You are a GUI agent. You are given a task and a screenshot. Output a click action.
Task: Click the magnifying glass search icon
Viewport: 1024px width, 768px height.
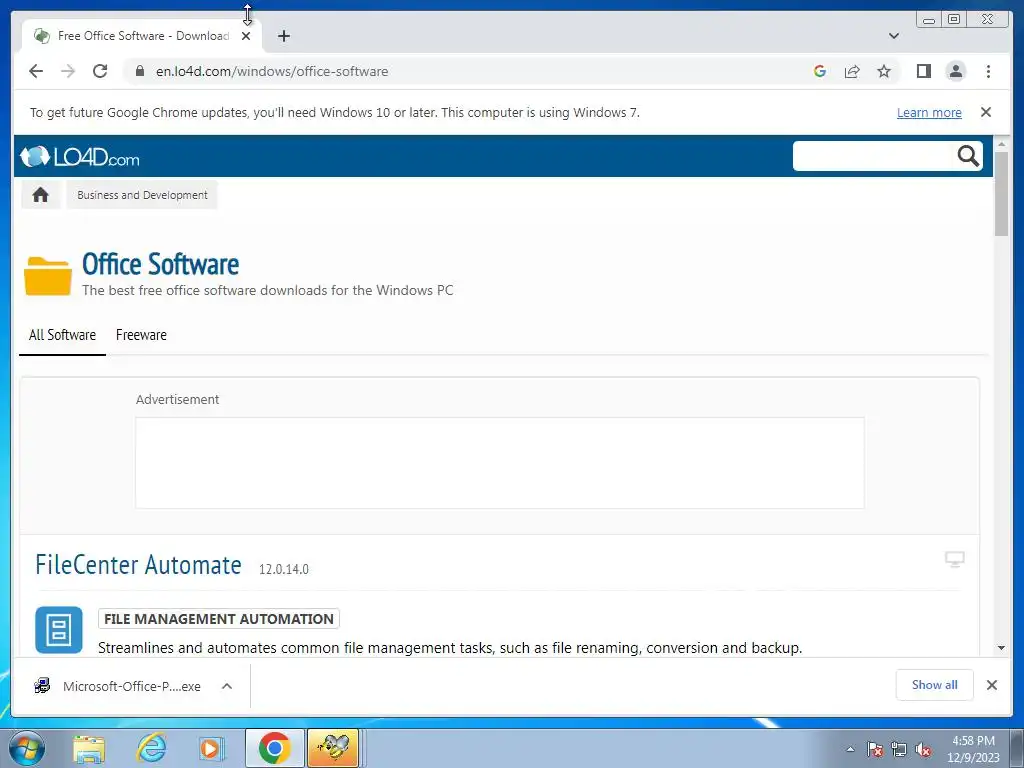coord(968,156)
